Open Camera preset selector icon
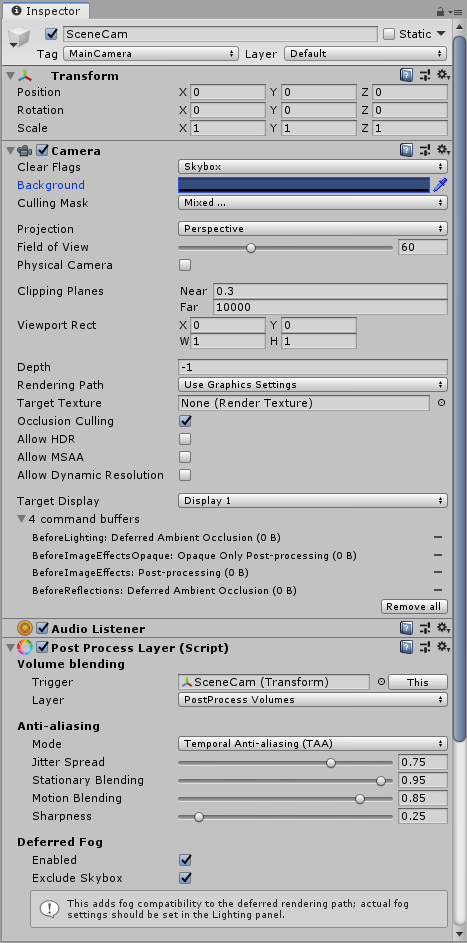467x943 pixels. 425,150
